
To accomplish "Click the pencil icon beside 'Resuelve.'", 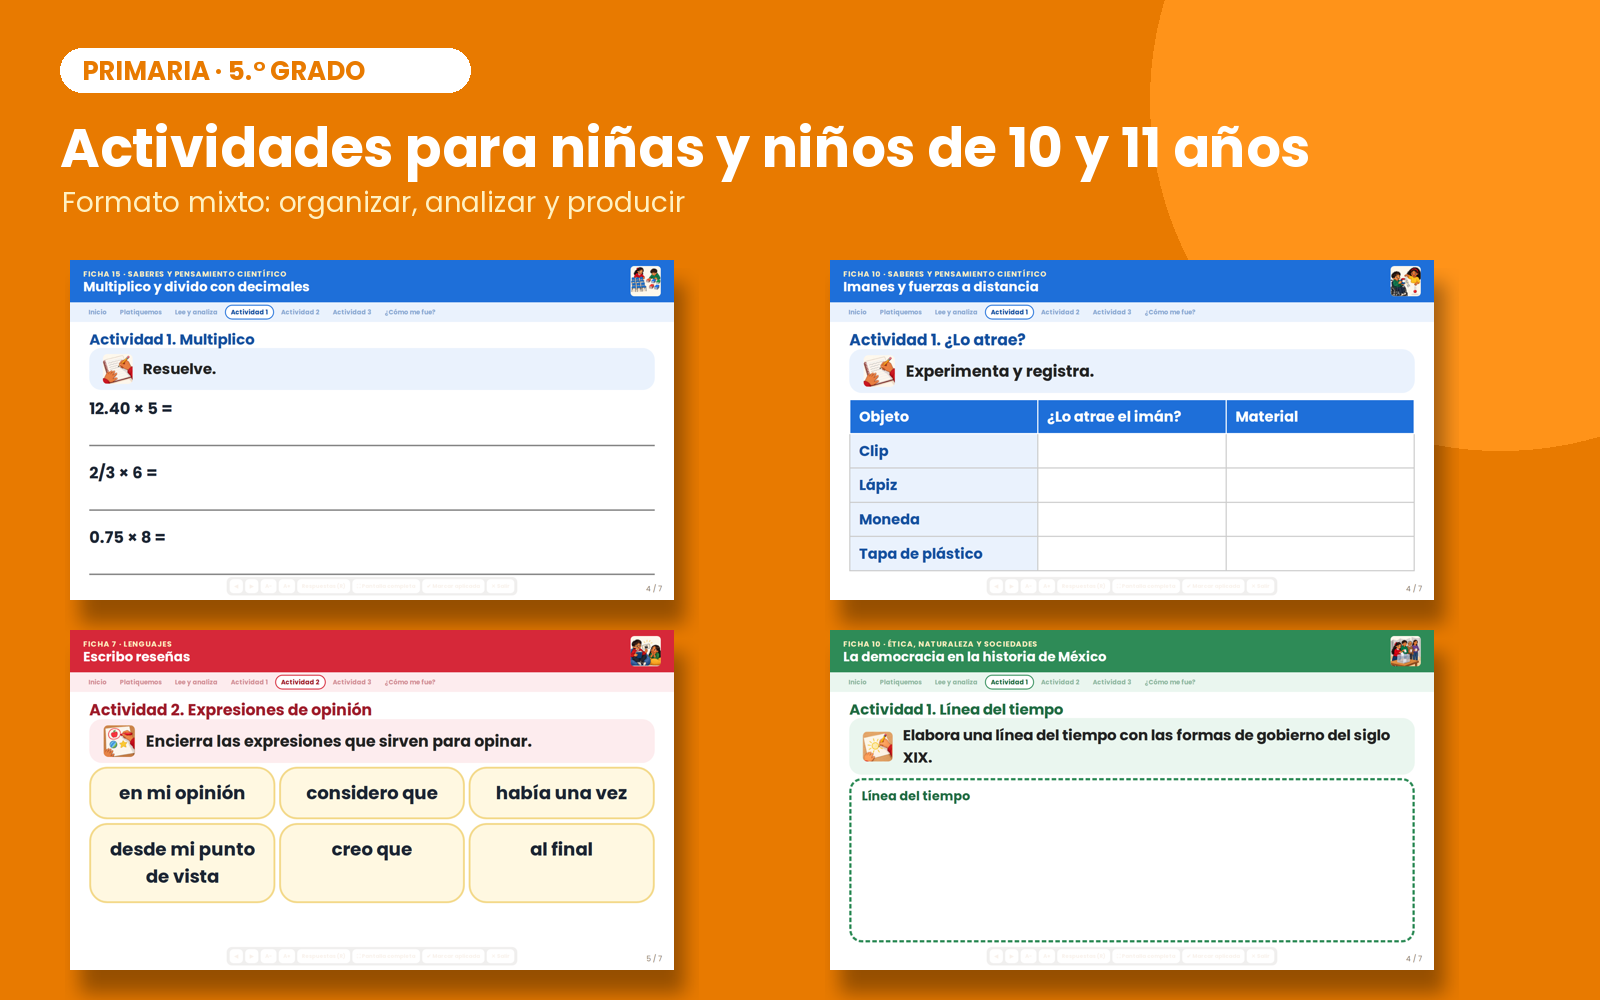I will pyautogui.click(x=118, y=369).
